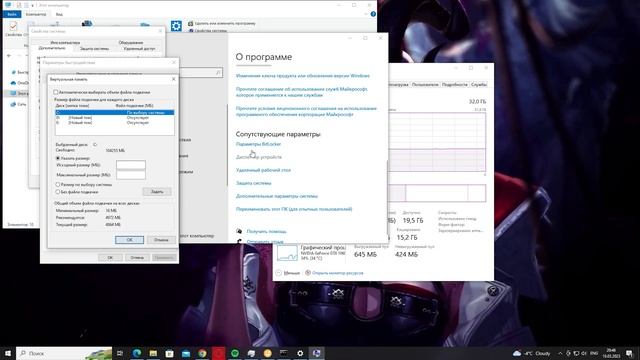Click the Properties checkmark icon in Explorer ribbon
The height and width of the screenshot is (360, 640).
tap(13, 27)
